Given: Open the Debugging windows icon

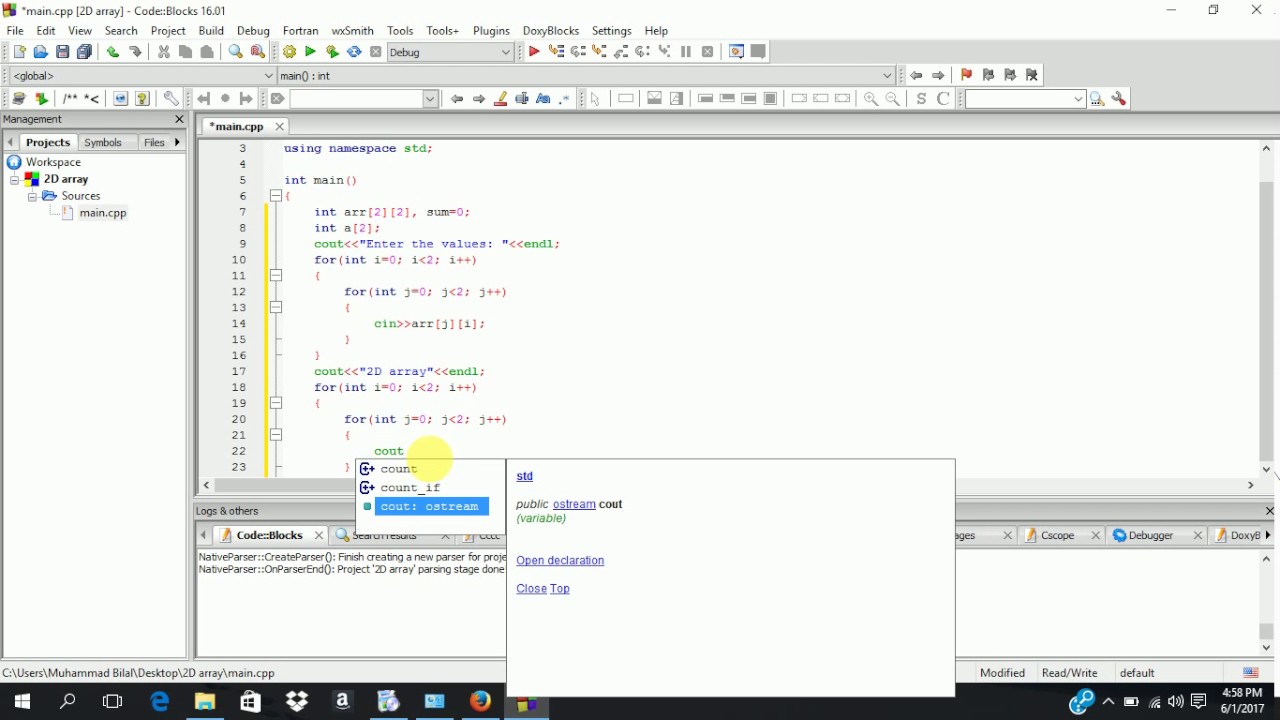Looking at the screenshot, I should [736, 52].
